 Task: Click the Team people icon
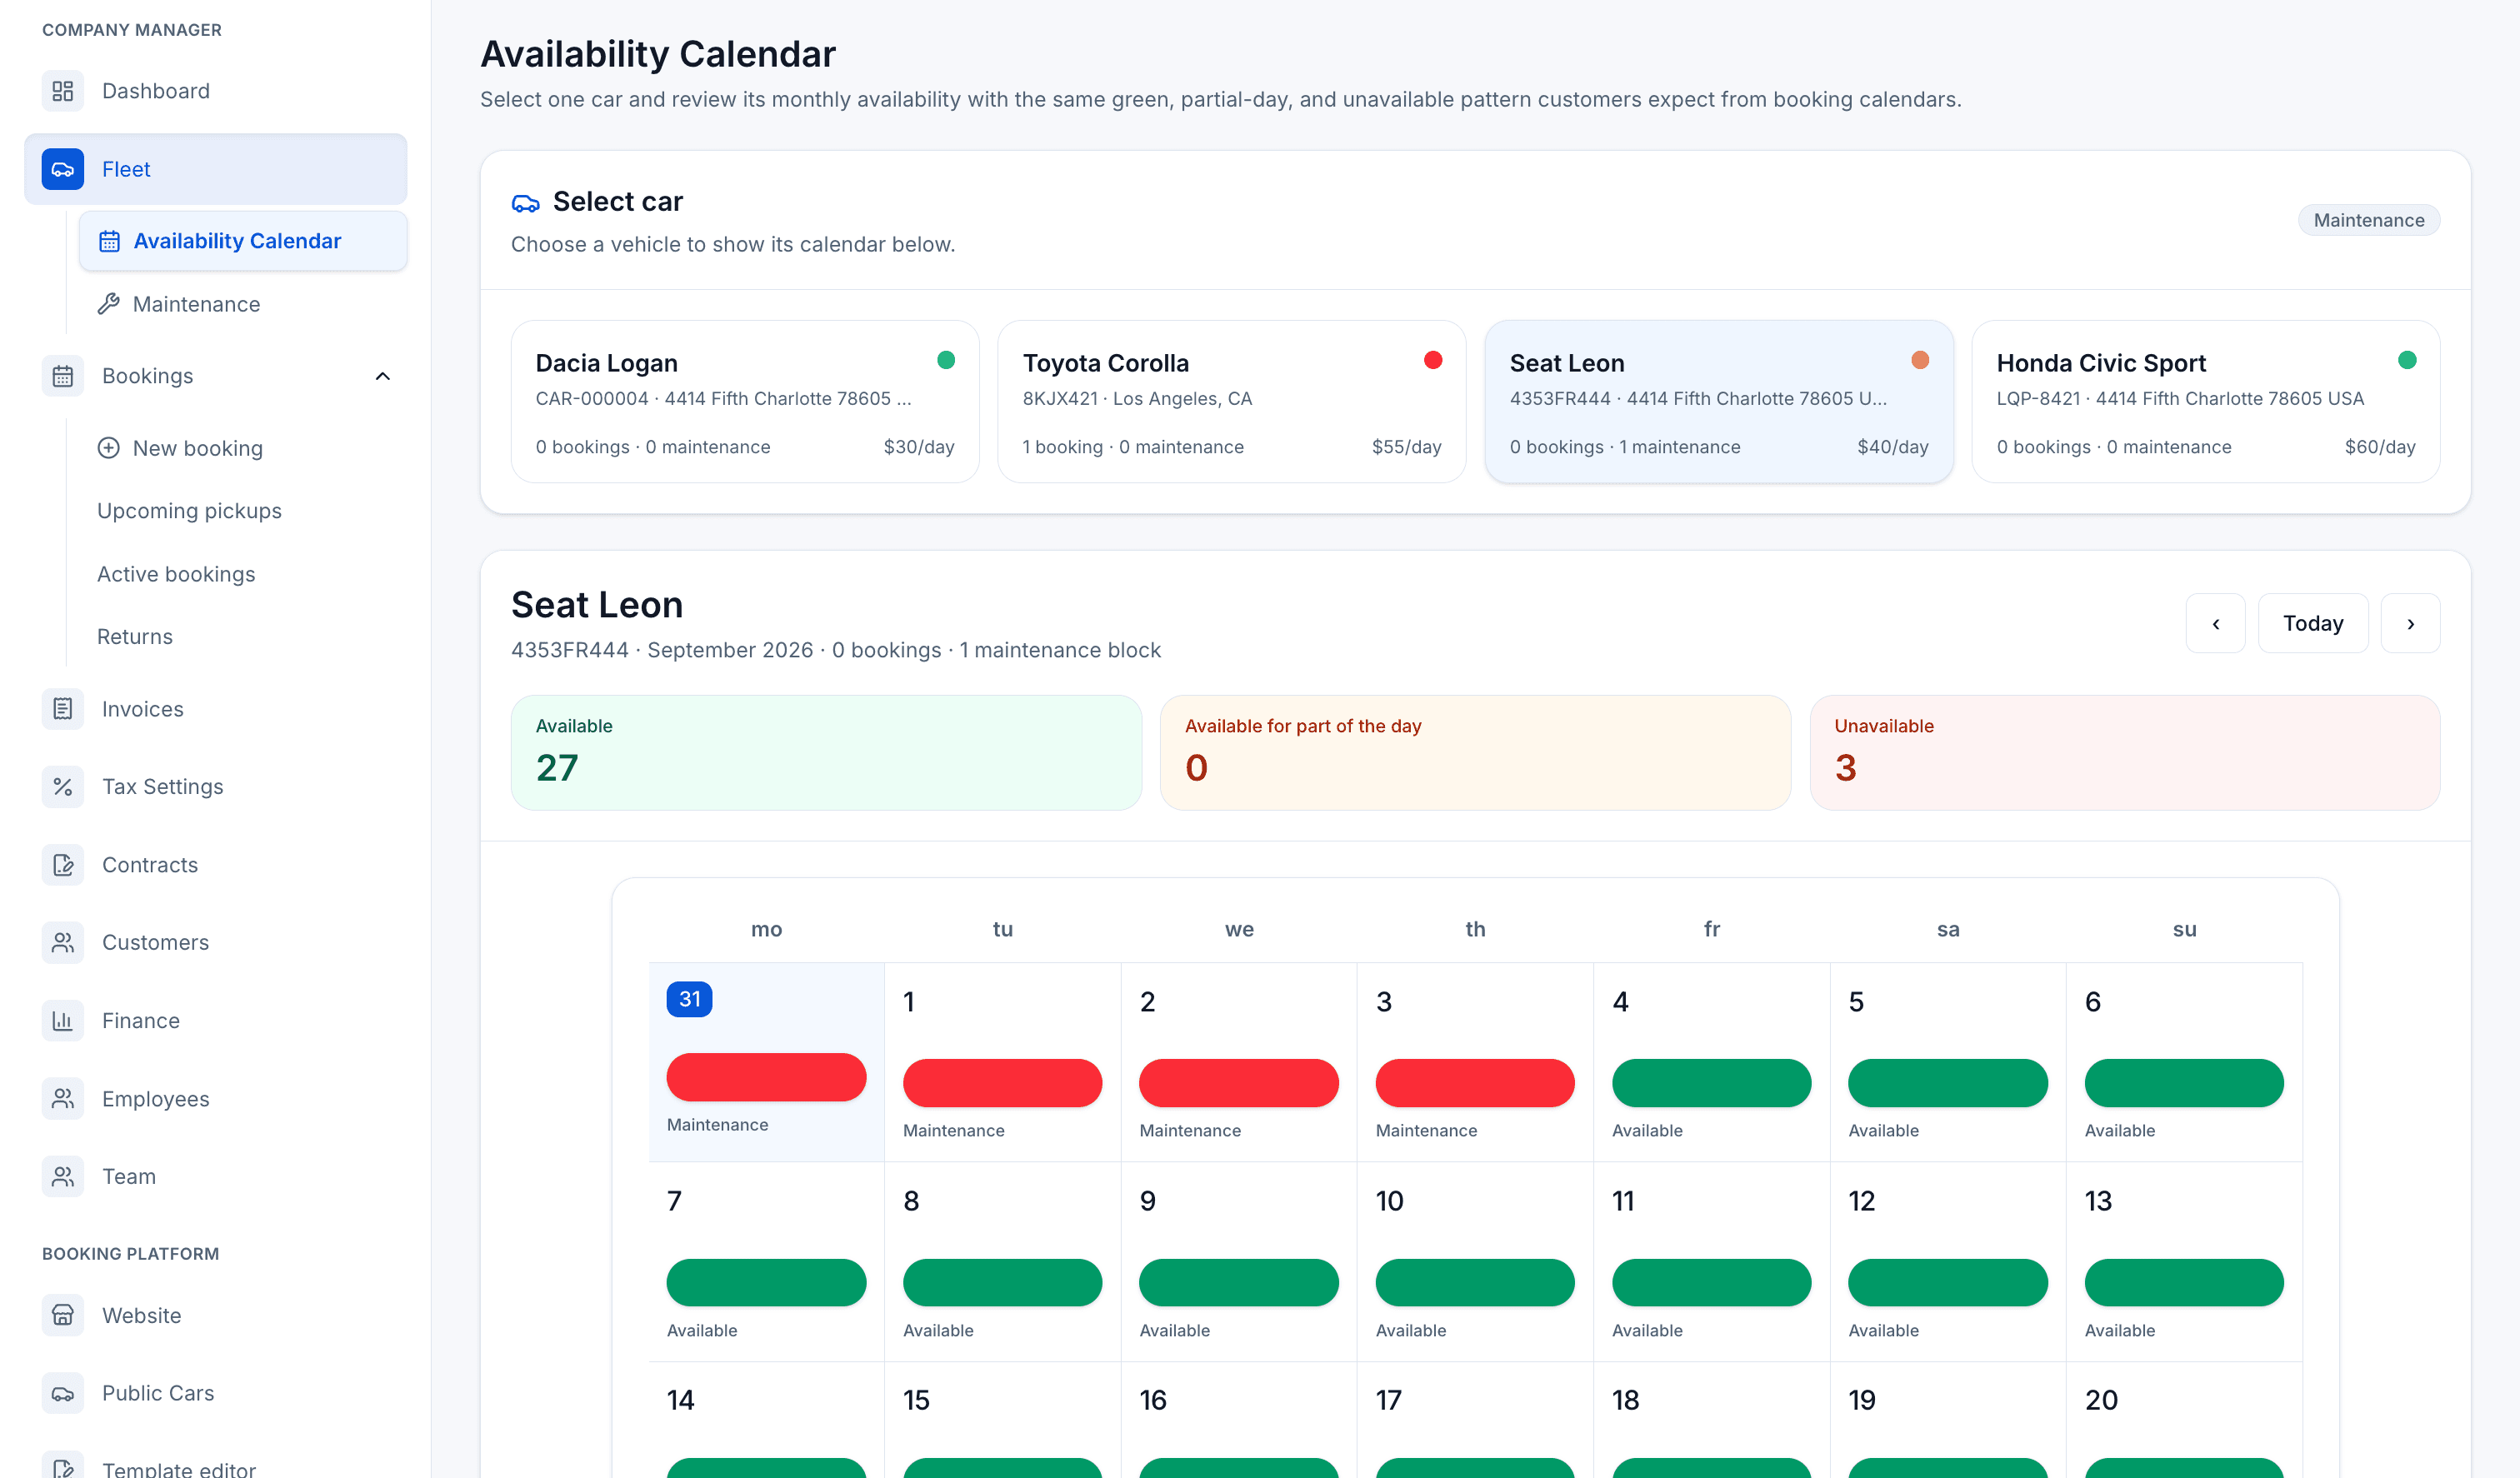click(62, 1176)
